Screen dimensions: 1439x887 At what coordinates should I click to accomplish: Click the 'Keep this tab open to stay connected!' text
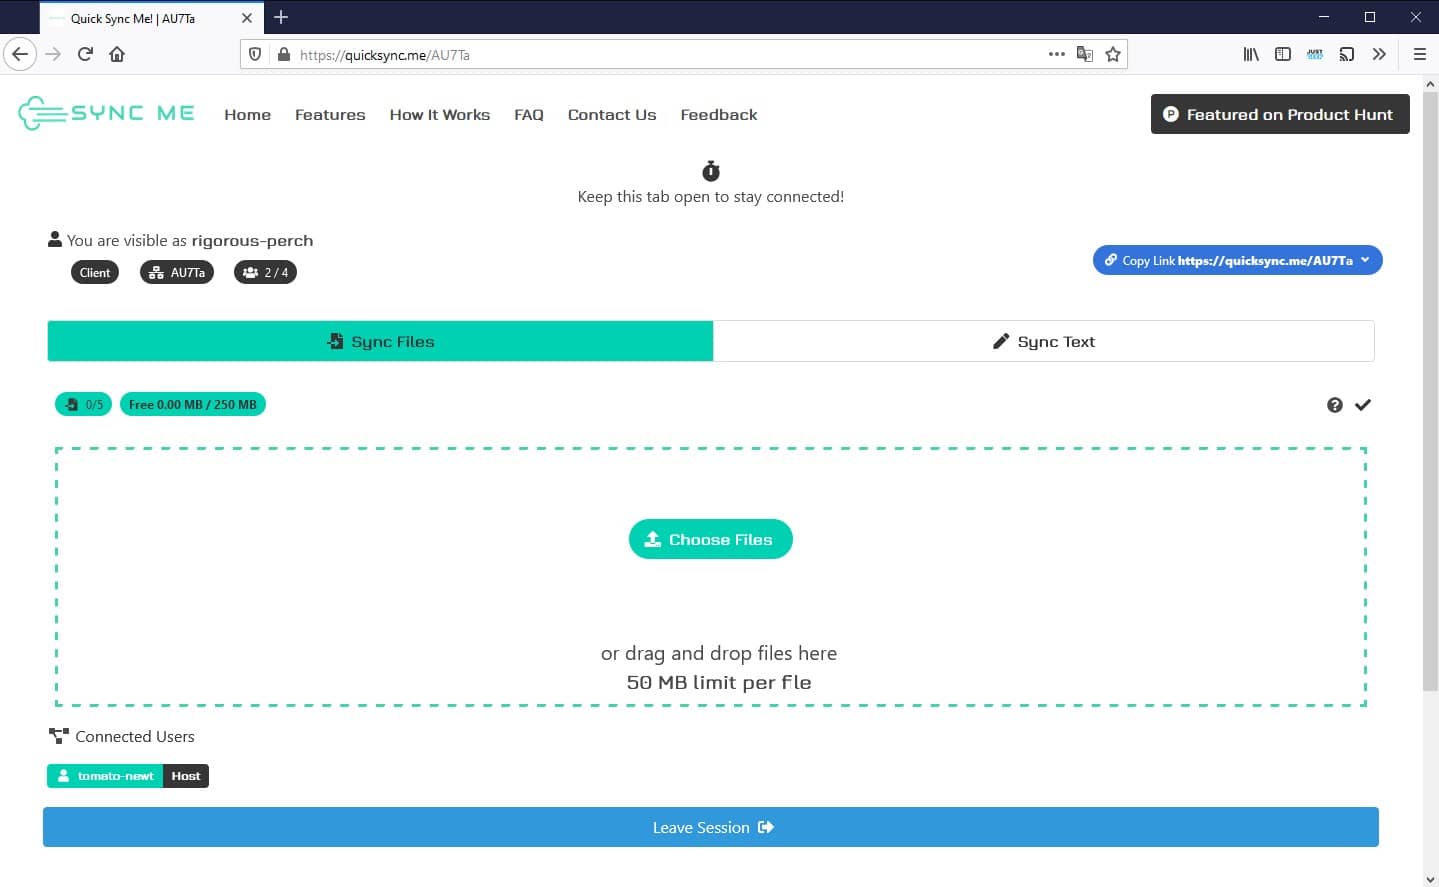coord(711,197)
